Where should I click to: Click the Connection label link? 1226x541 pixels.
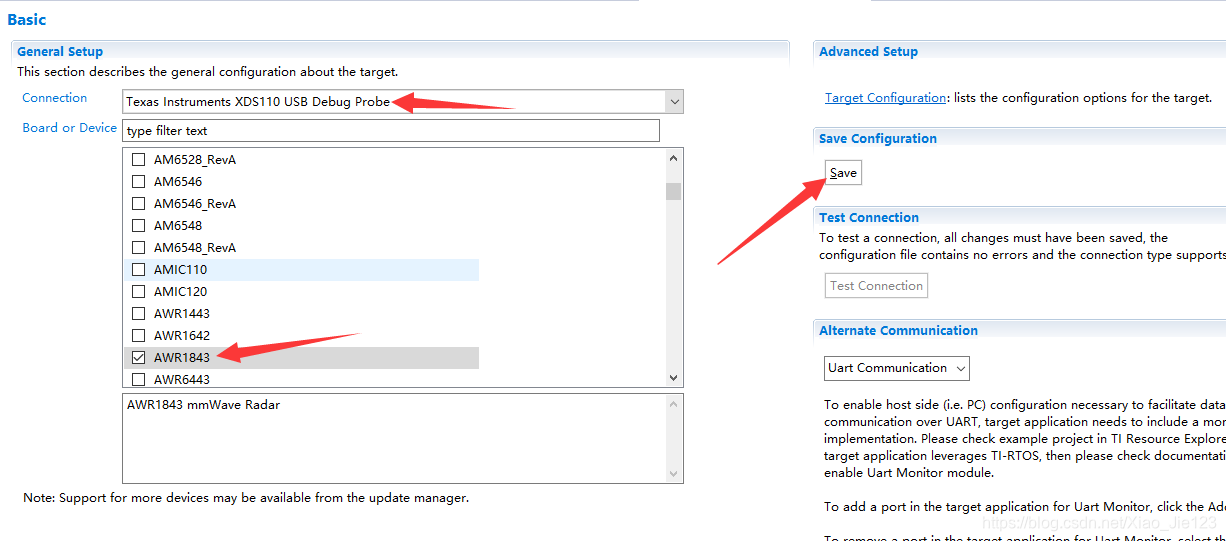click(55, 98)
